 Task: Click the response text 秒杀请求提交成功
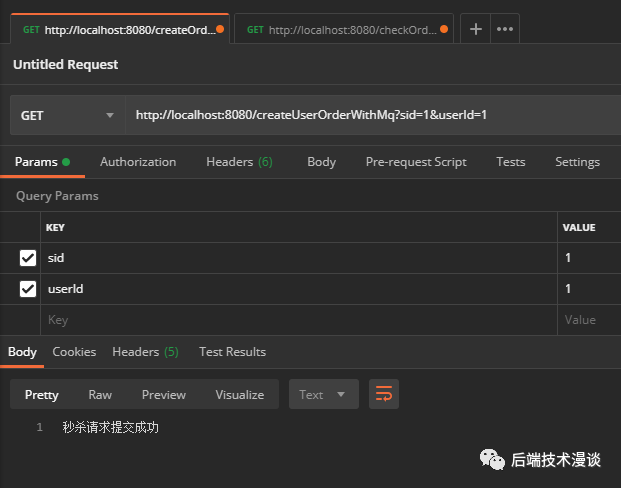(110, 427)
